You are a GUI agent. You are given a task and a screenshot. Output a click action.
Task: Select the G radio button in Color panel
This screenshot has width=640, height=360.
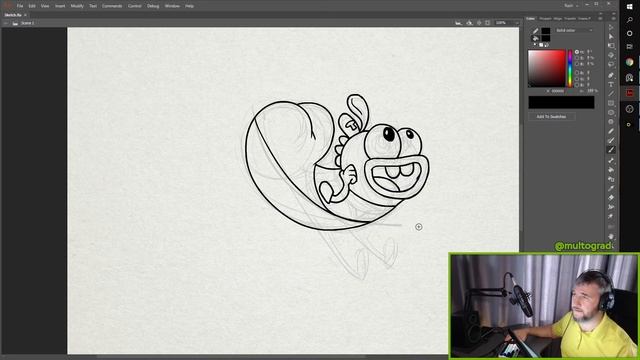coord(577,79)
